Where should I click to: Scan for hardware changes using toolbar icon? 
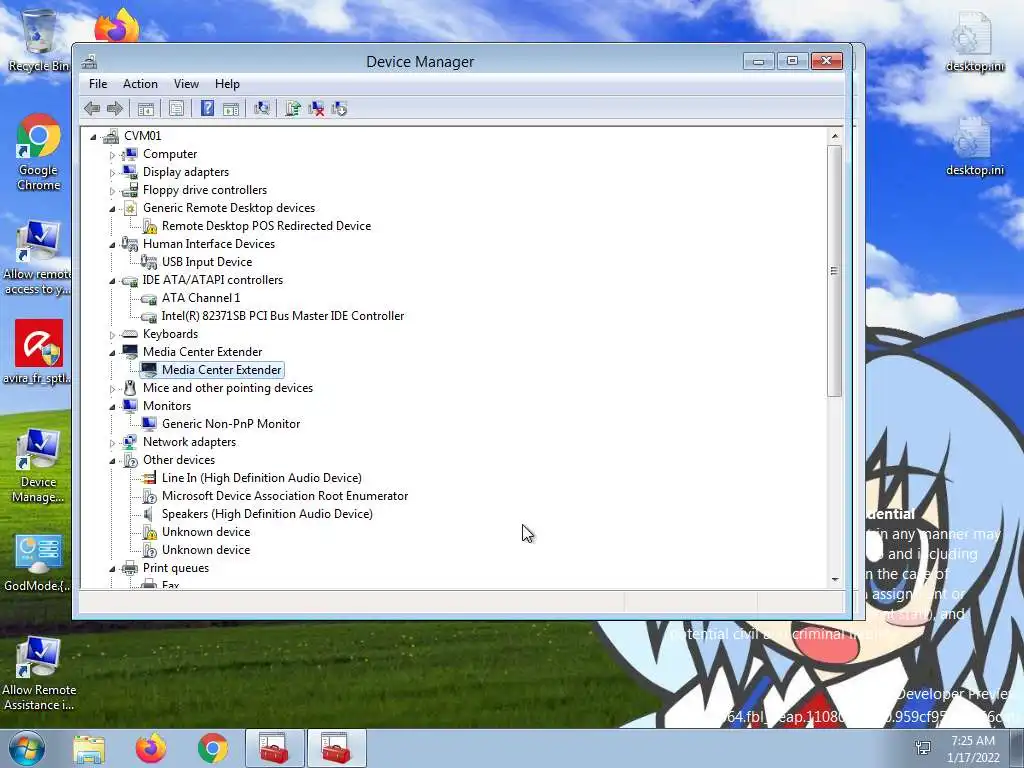click(262, 108)
